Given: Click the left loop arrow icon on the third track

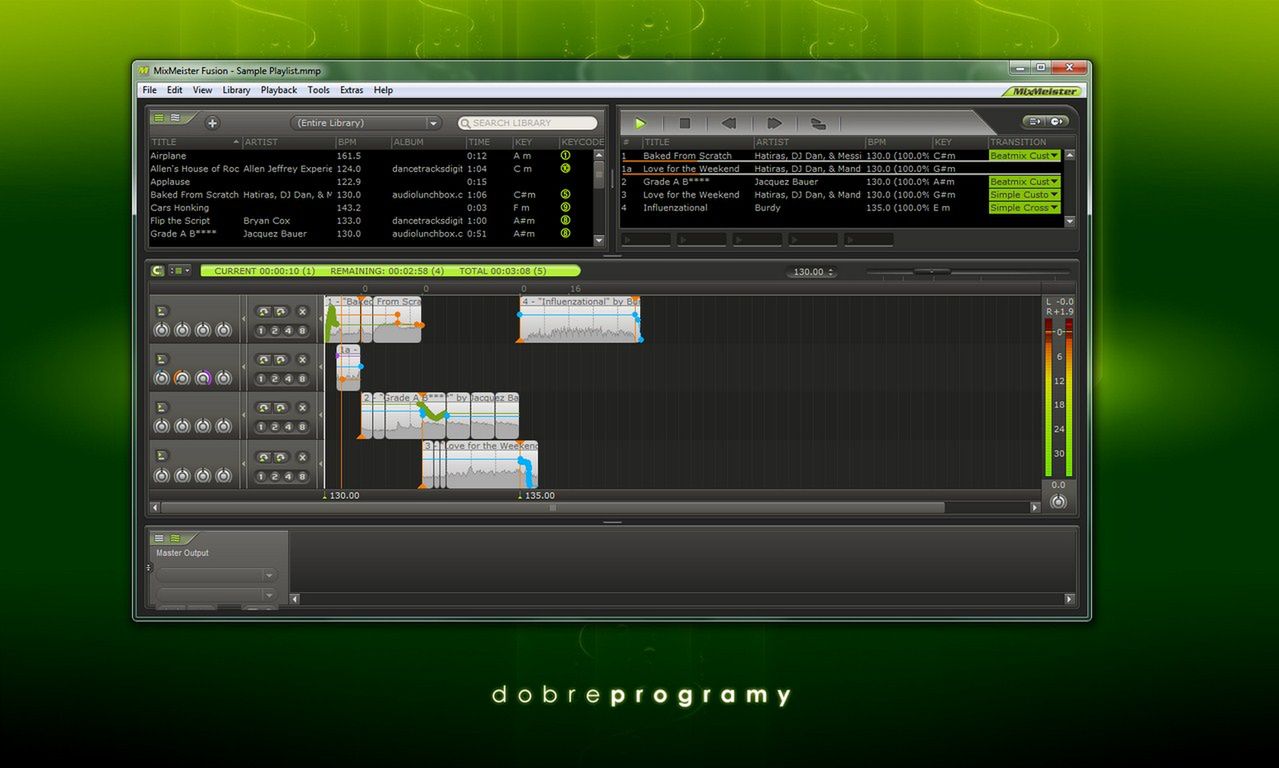Looking at the screenshot, I should pyautogui.click(x=263, y=408).
